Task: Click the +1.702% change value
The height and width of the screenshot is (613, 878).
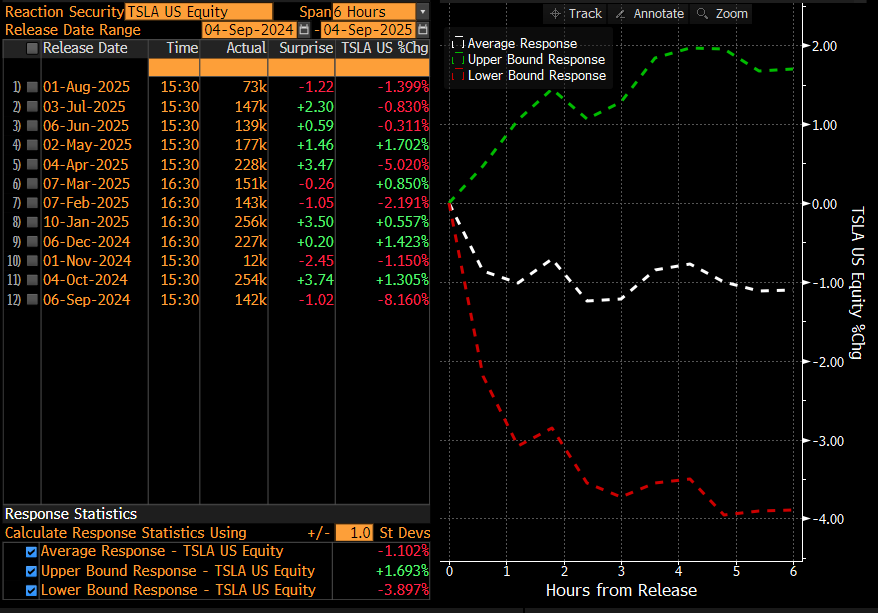Action: point(402,145)
